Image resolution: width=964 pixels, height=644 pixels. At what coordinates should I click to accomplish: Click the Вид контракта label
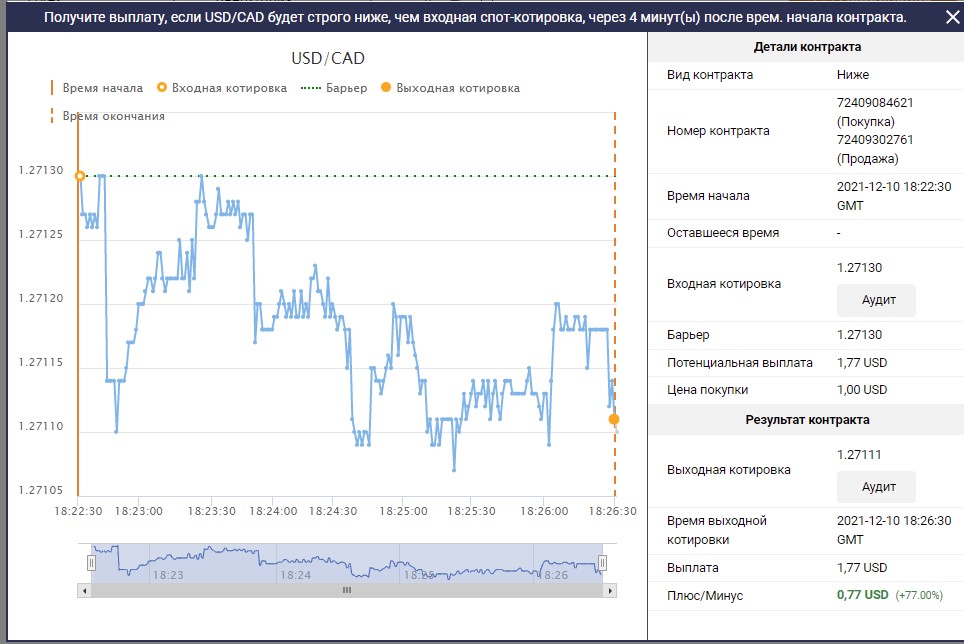(x=710, y=75)
